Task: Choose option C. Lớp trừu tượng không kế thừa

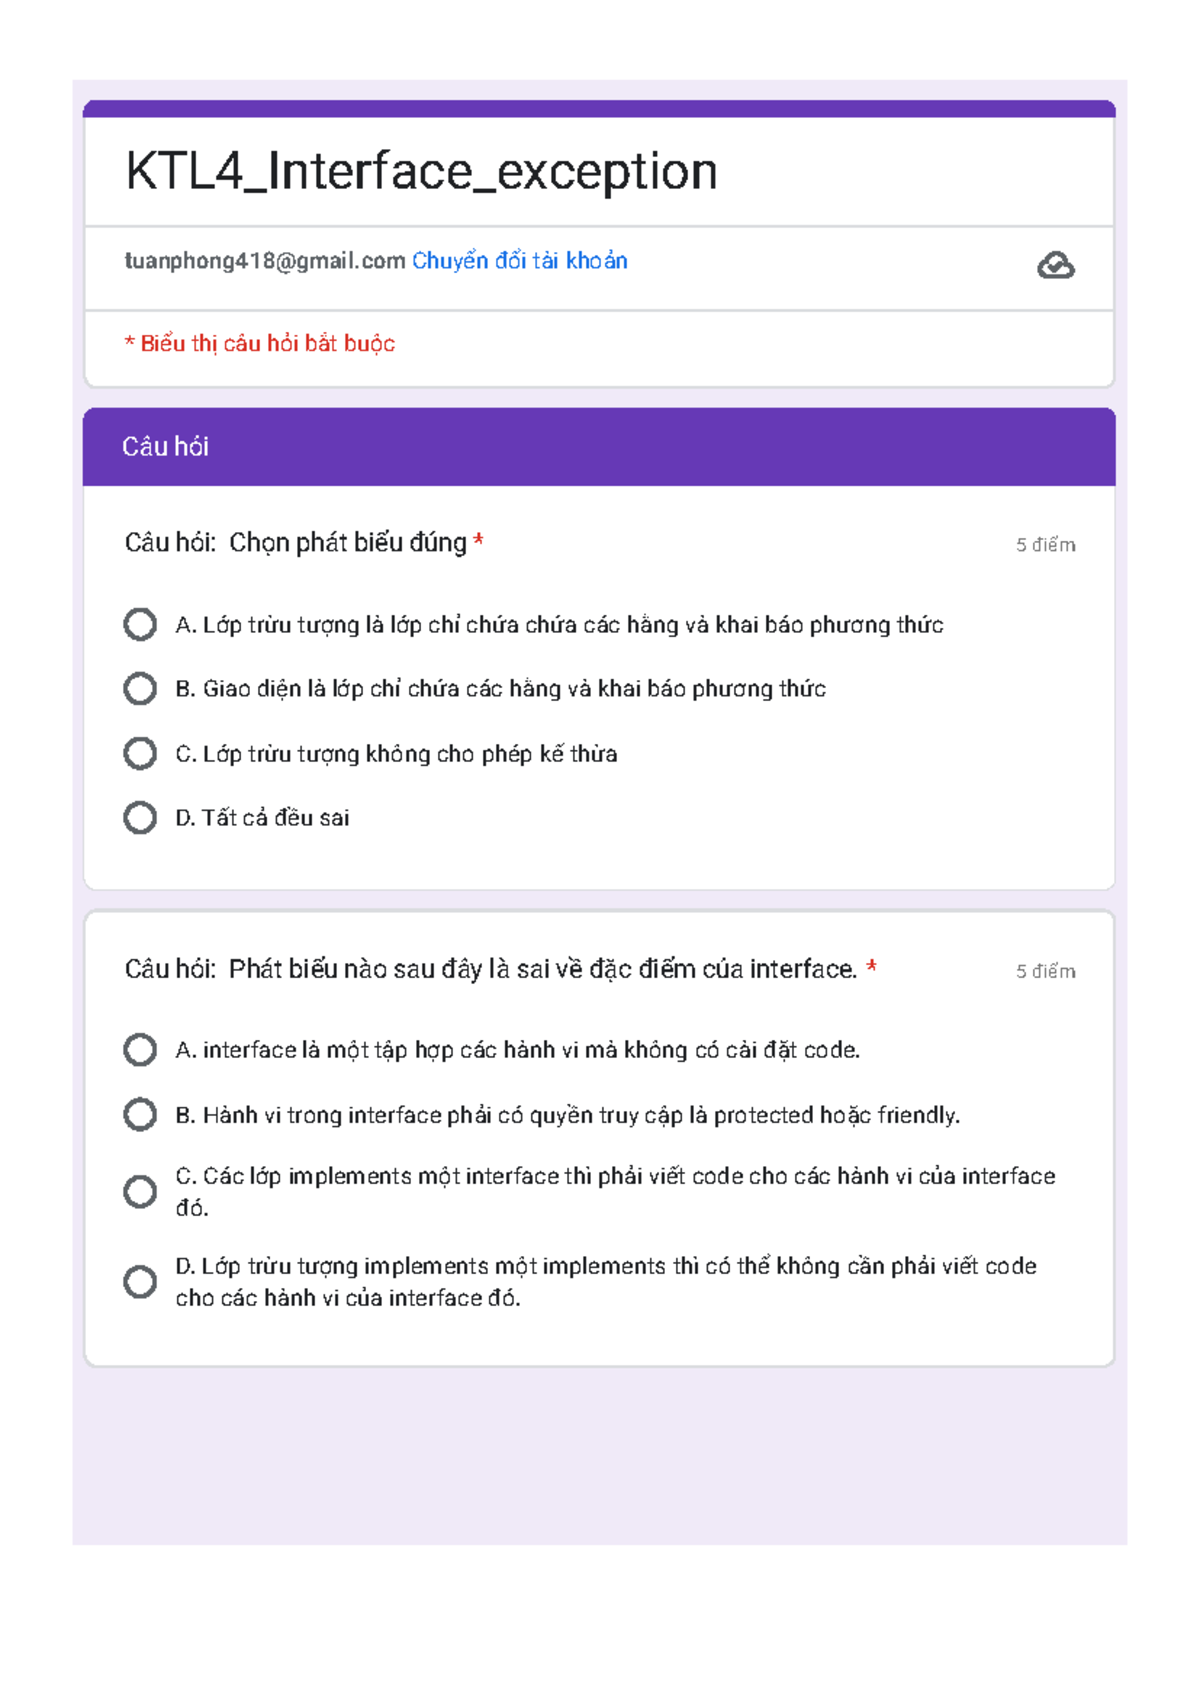Action: pyautogui.click(x=140, y=753)
